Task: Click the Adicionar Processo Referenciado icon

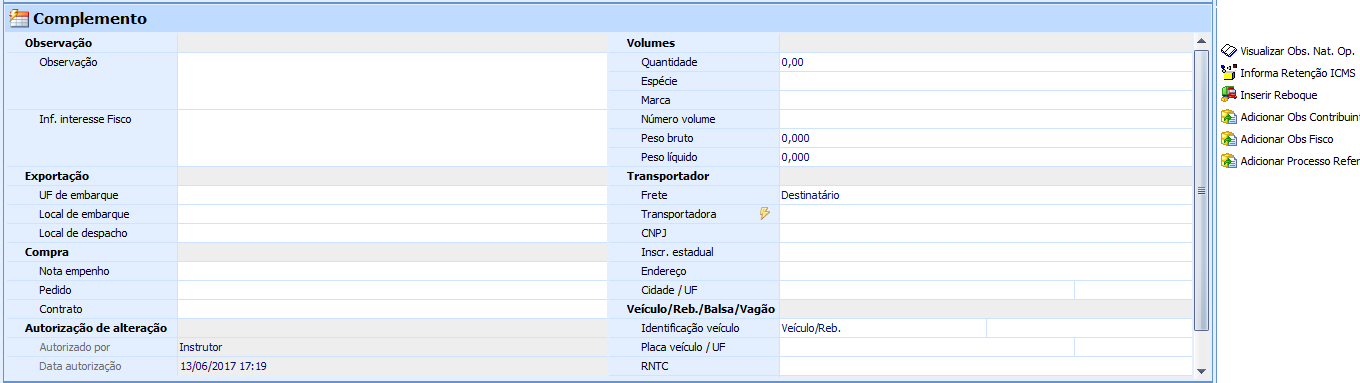Action: [x=1229, y=161]
